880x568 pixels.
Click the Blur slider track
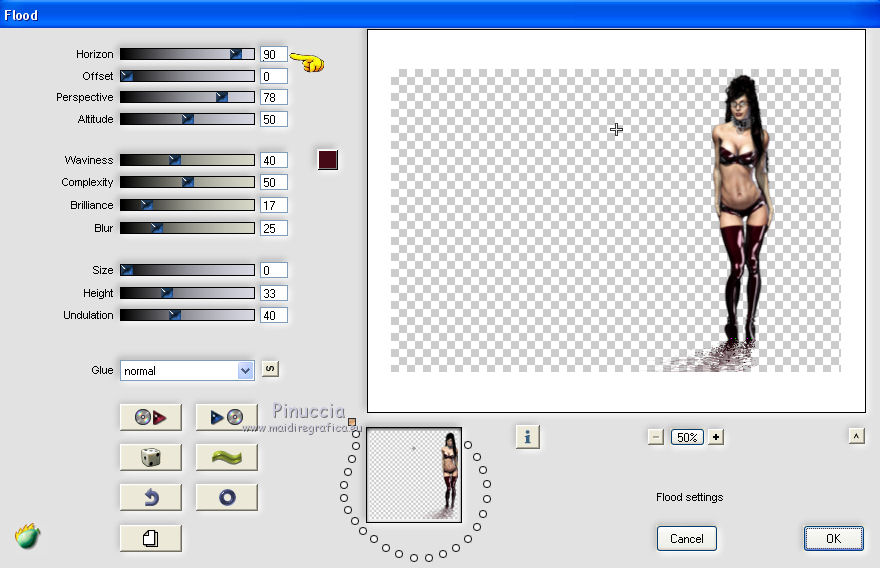click(187, 228)
